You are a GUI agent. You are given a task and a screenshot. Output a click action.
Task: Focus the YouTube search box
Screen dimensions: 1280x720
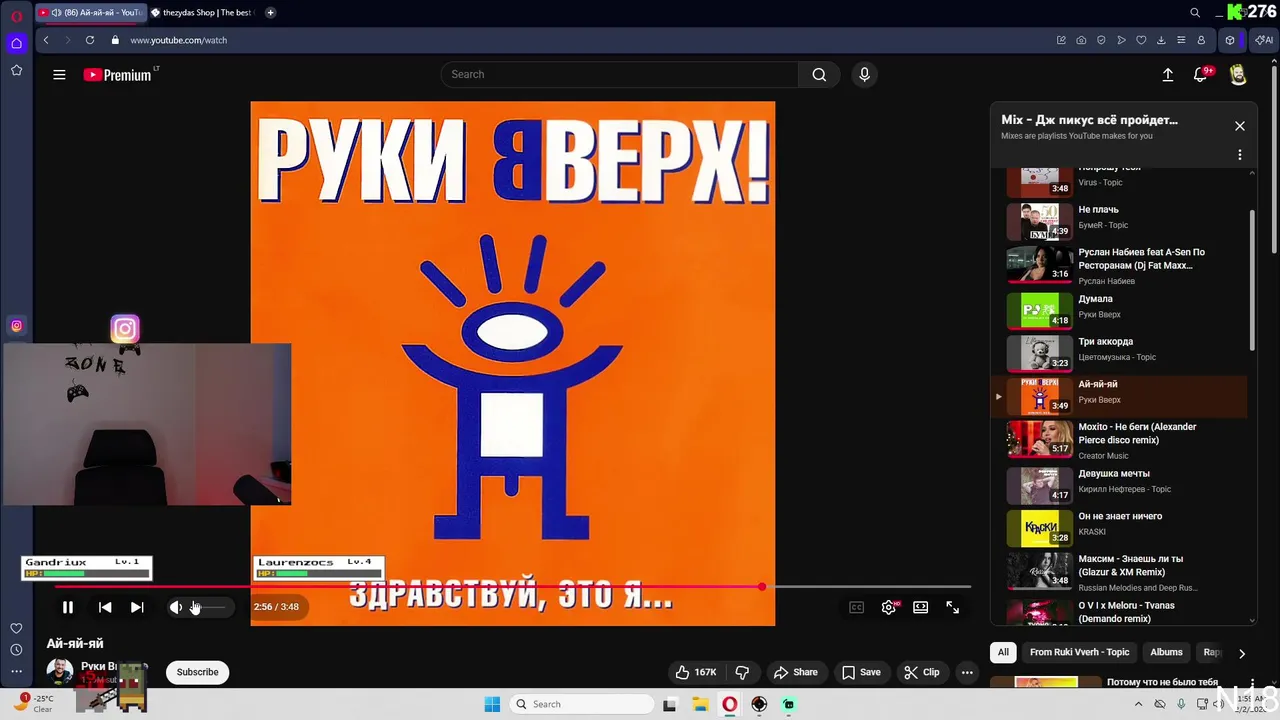(x=620, y=74)
